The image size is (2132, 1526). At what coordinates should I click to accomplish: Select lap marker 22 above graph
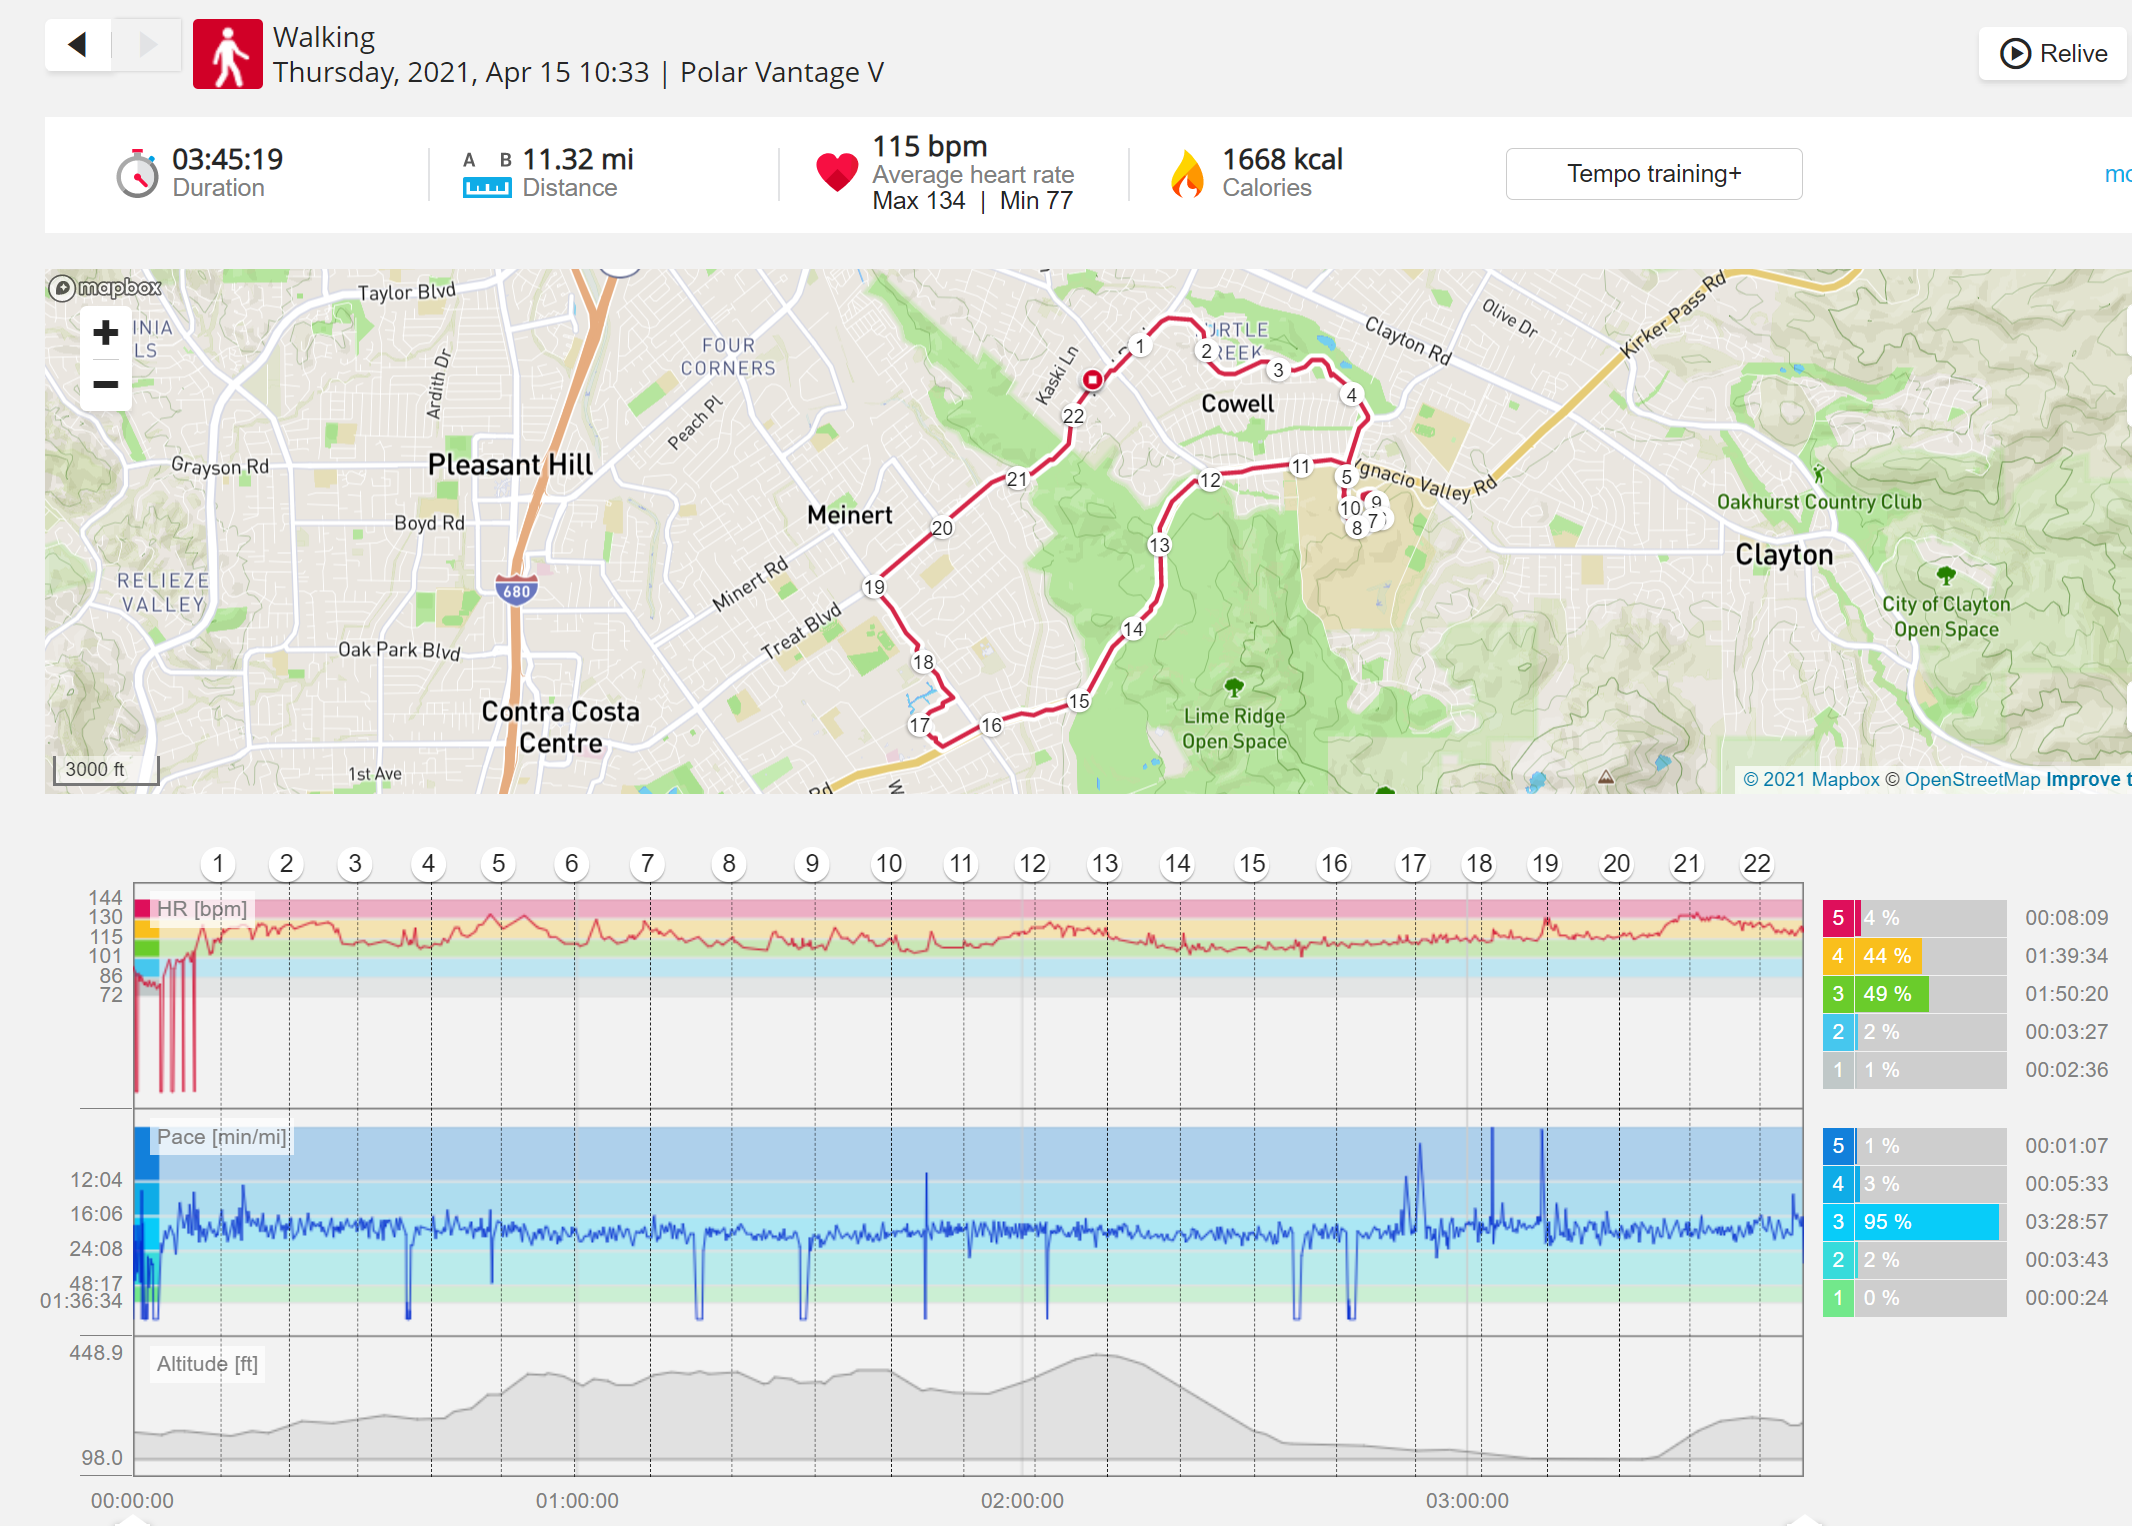tap(1757, 863)
